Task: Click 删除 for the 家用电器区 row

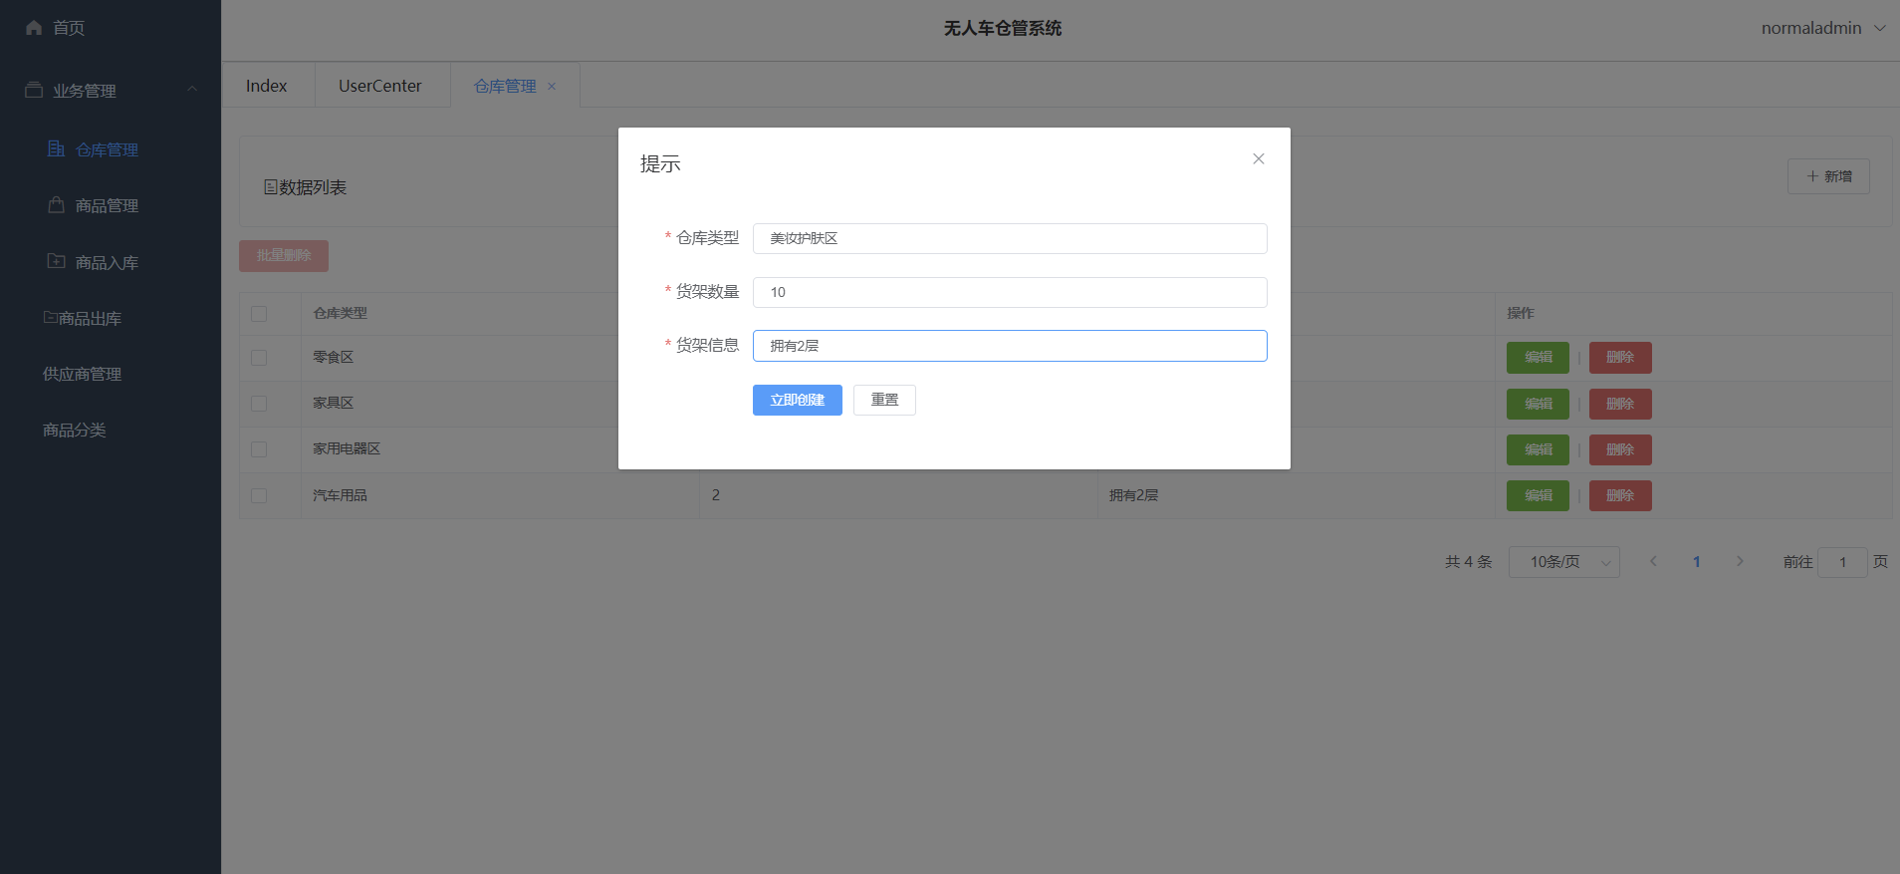Action: pyautogui.click(x=1620, y=450)
